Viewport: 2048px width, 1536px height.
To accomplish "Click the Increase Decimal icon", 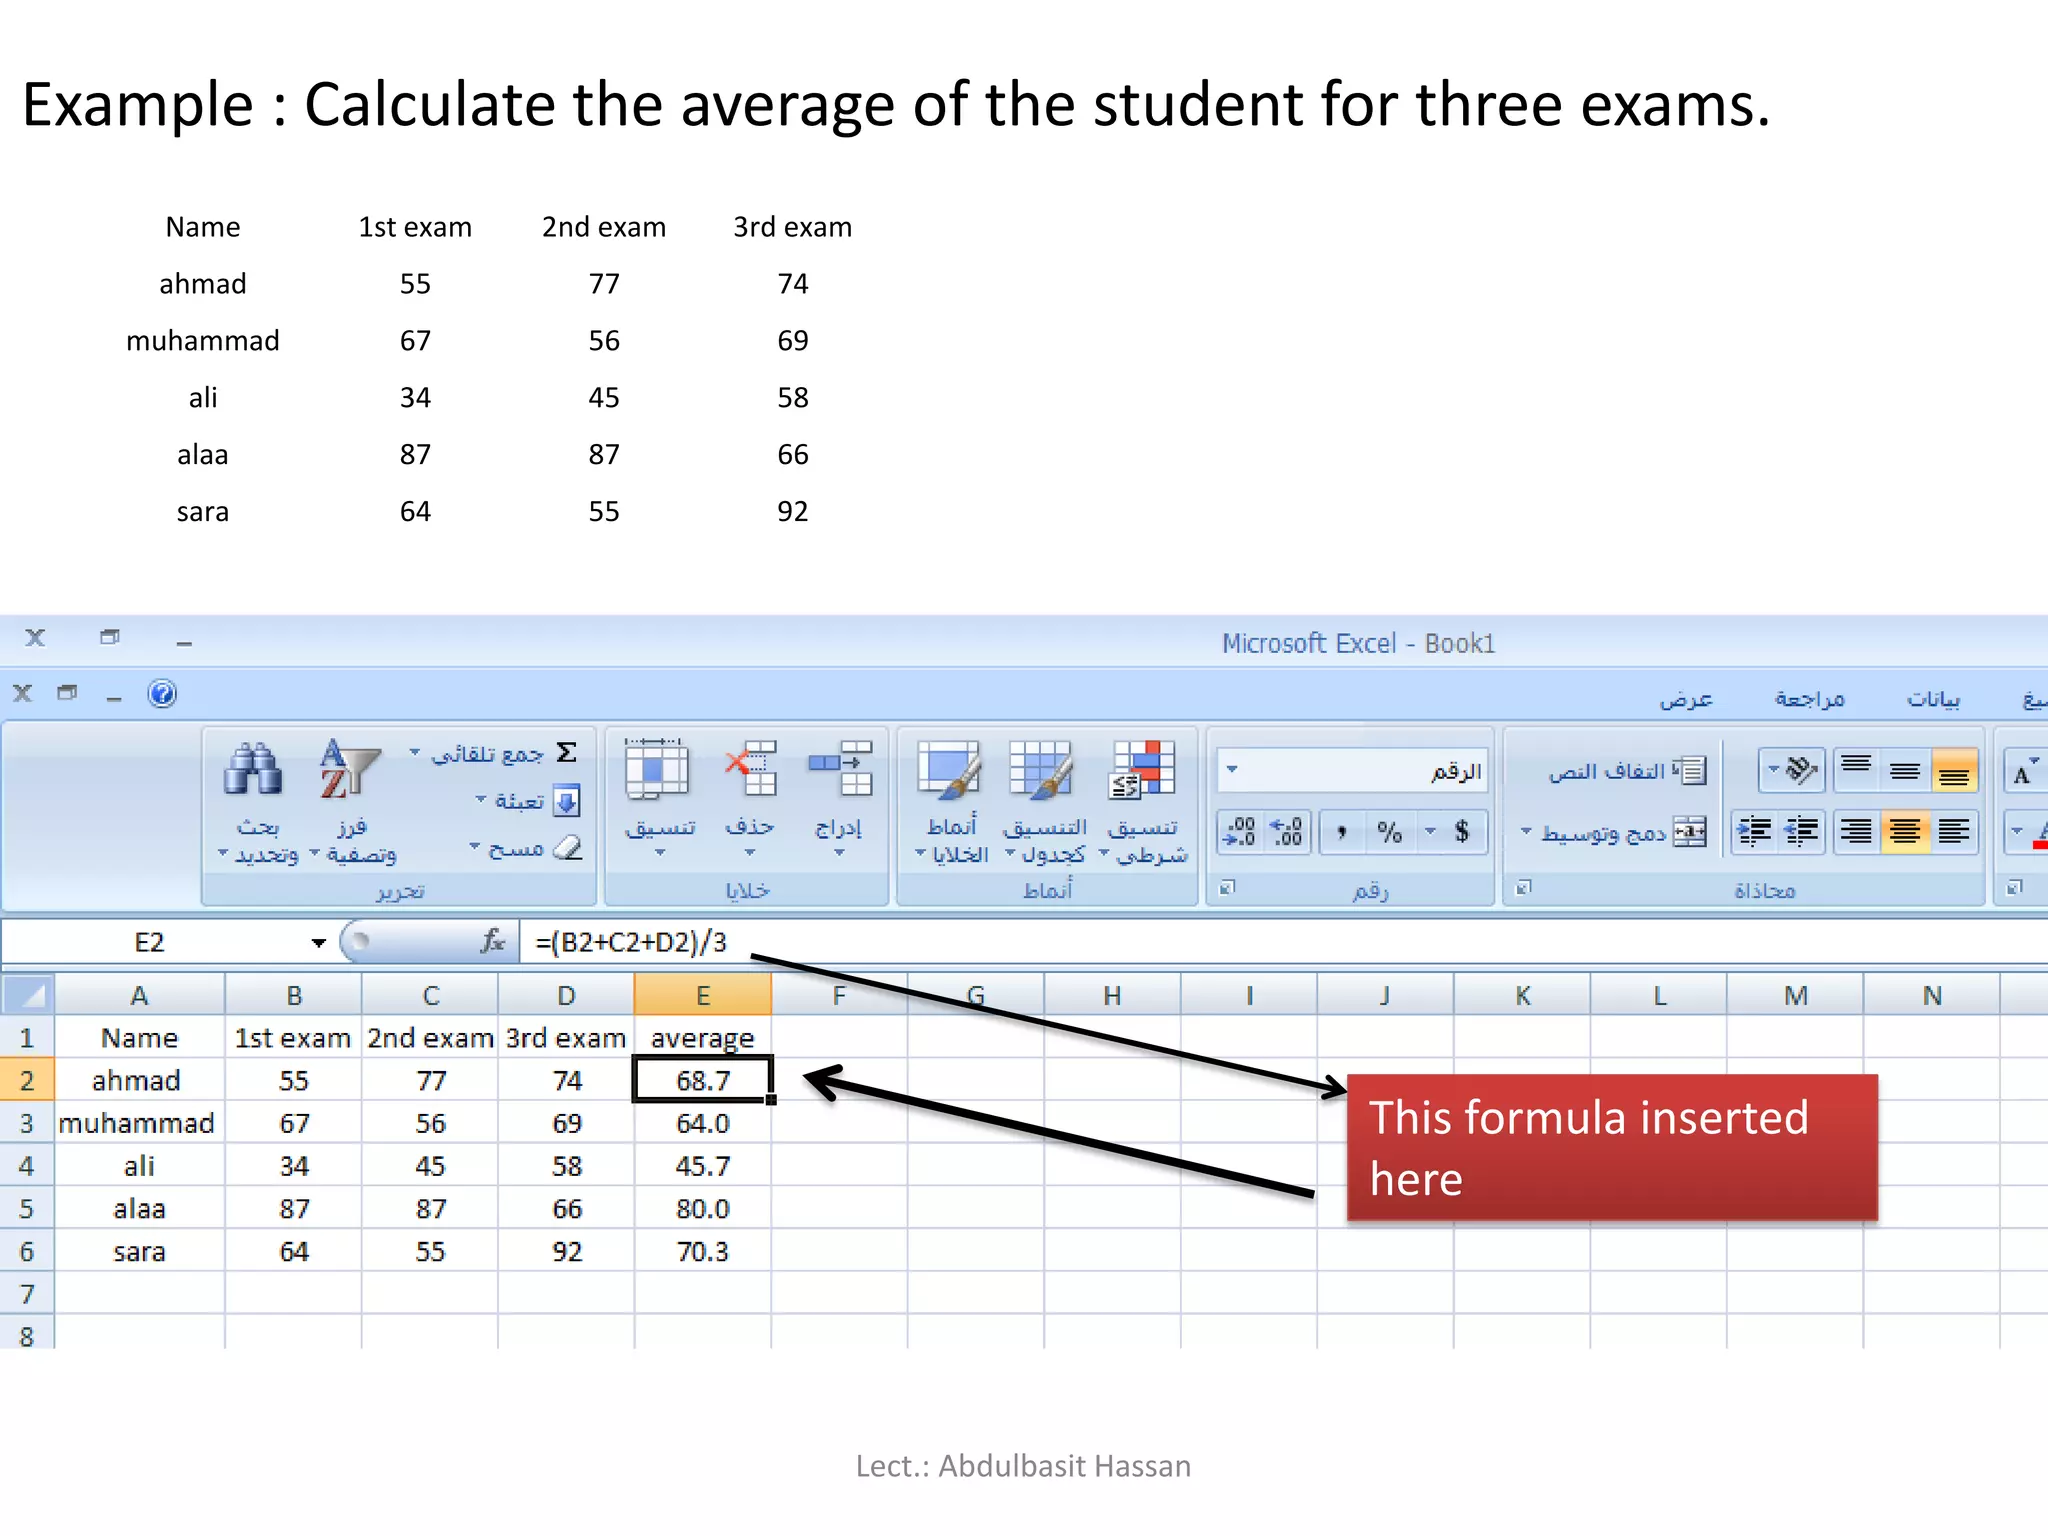I will click(x=1286, y=831).
